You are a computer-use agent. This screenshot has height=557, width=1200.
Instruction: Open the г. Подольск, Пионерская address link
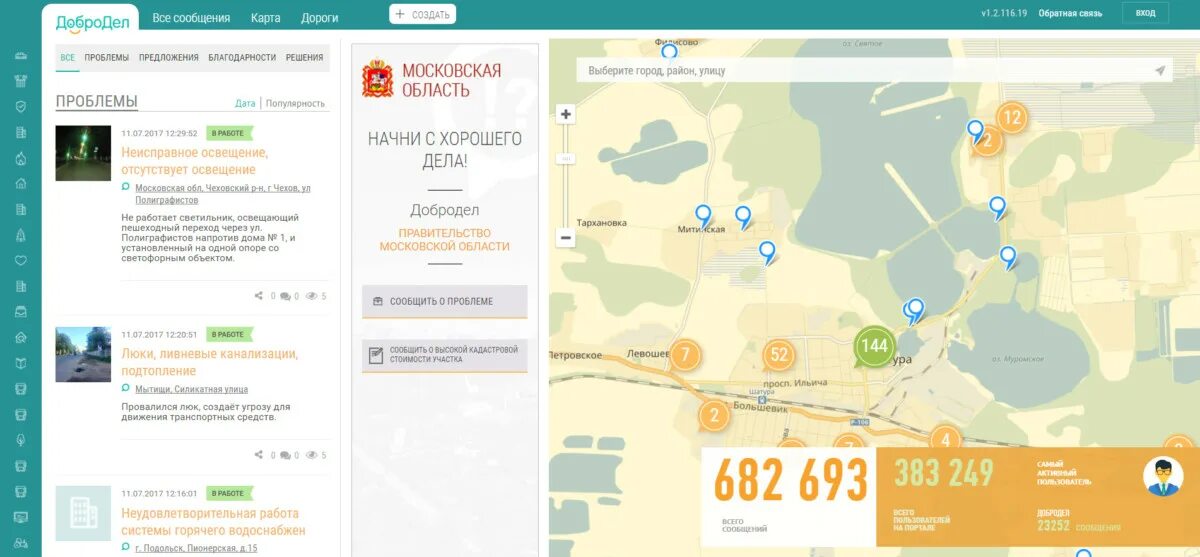[196, 548]
